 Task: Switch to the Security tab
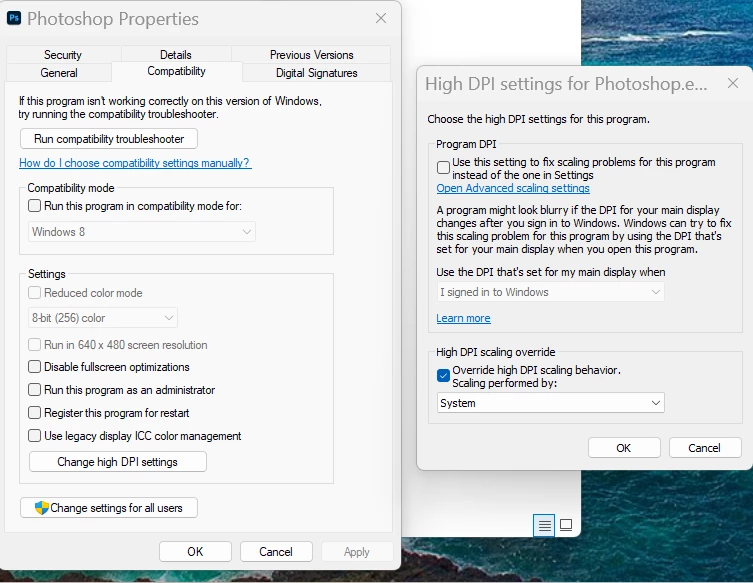(x=63, y=54)
